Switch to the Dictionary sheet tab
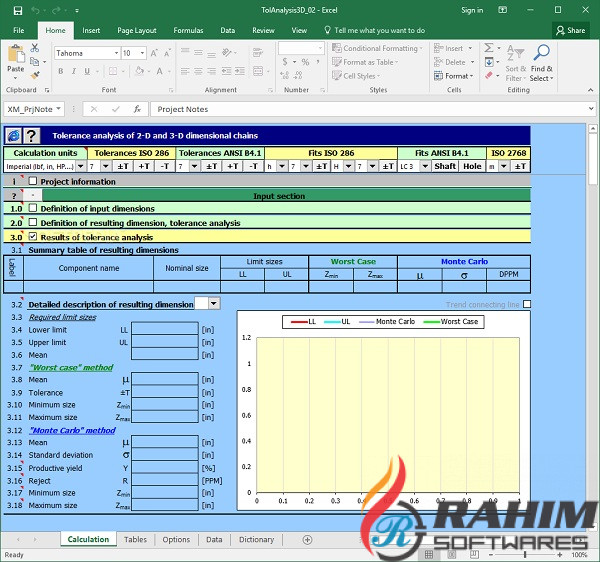600x562 pixels. pos(256,540)
